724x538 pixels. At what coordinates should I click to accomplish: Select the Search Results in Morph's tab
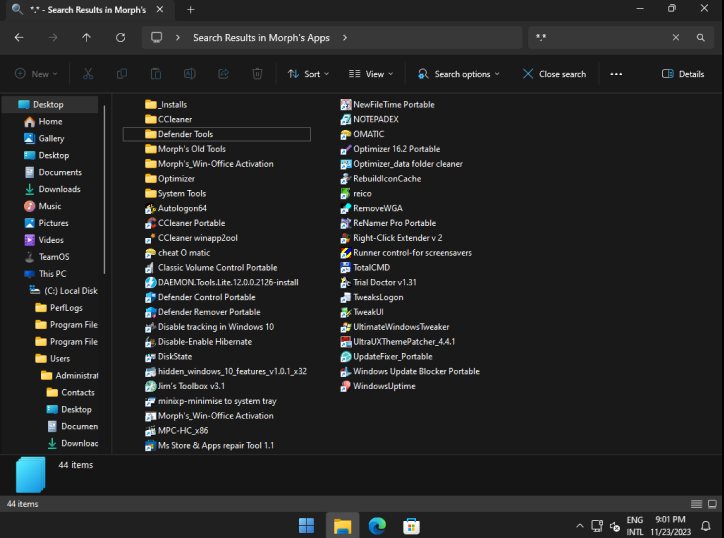88,10
